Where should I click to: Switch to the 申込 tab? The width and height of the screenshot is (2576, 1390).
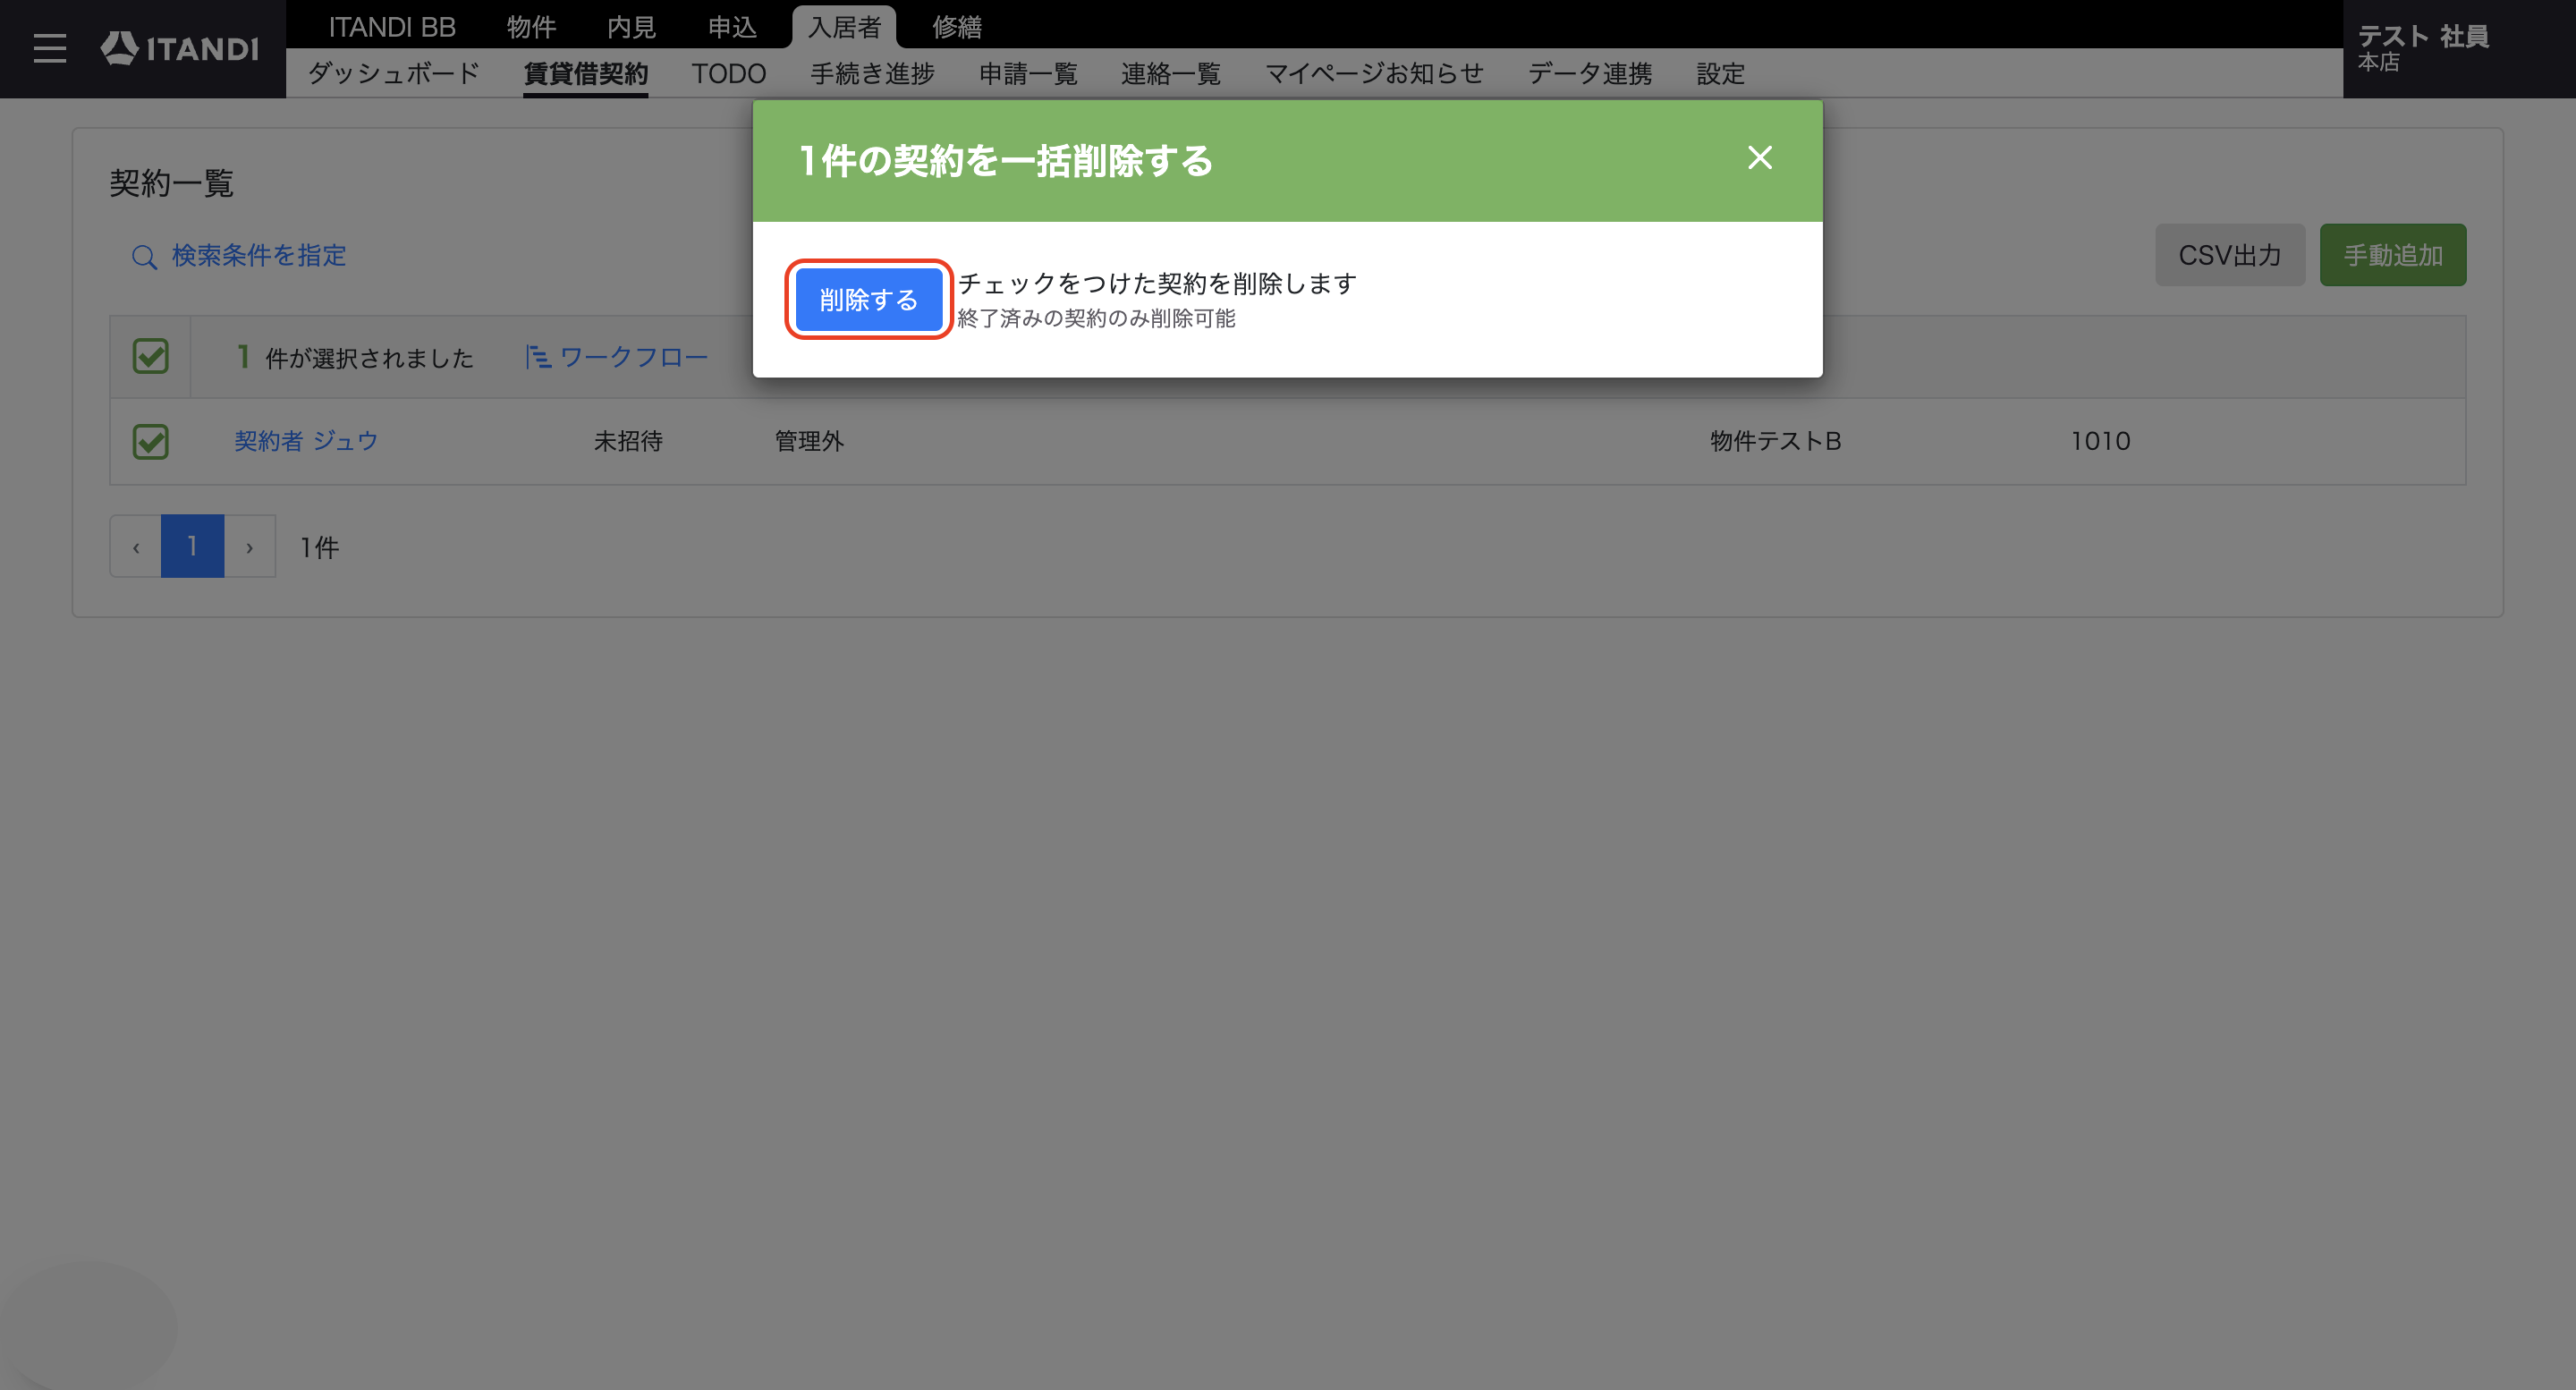[x=732, y=27]
